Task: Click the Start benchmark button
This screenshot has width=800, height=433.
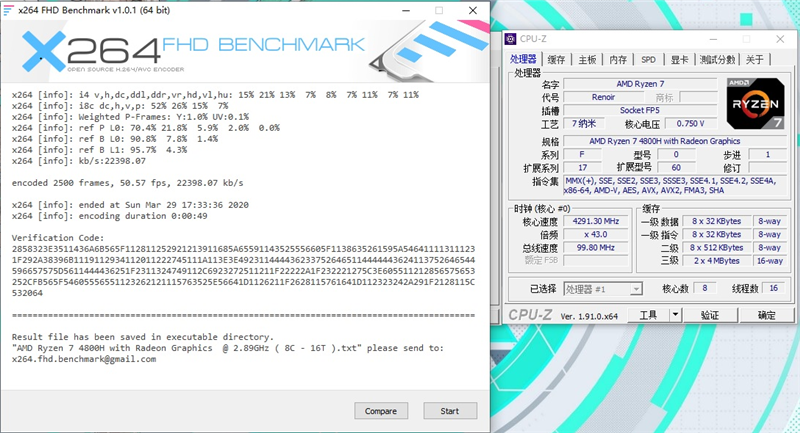Action: click(450, 411)
